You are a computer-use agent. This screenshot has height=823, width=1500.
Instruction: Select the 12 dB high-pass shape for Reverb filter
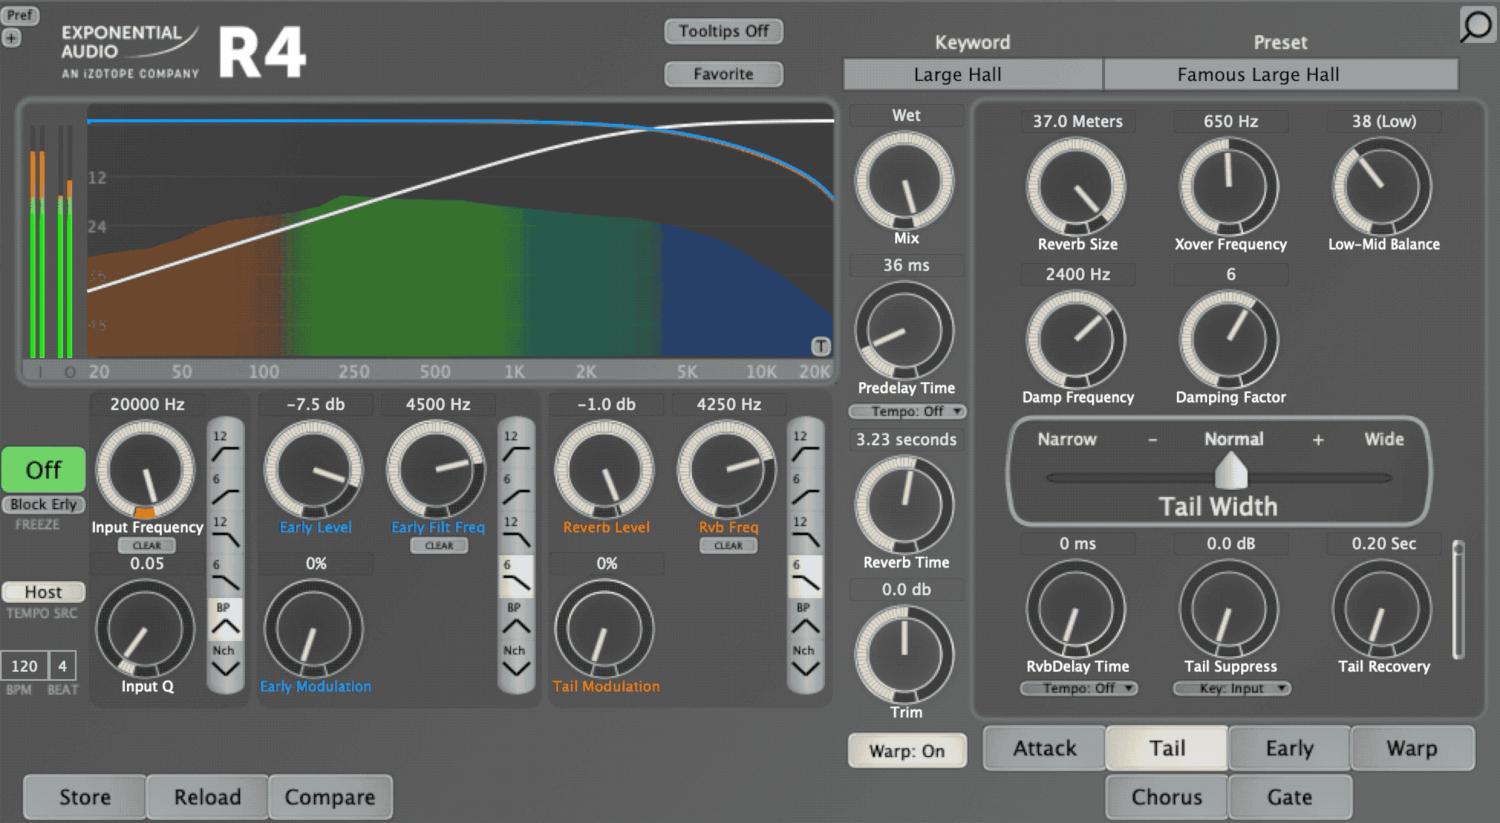805,447
